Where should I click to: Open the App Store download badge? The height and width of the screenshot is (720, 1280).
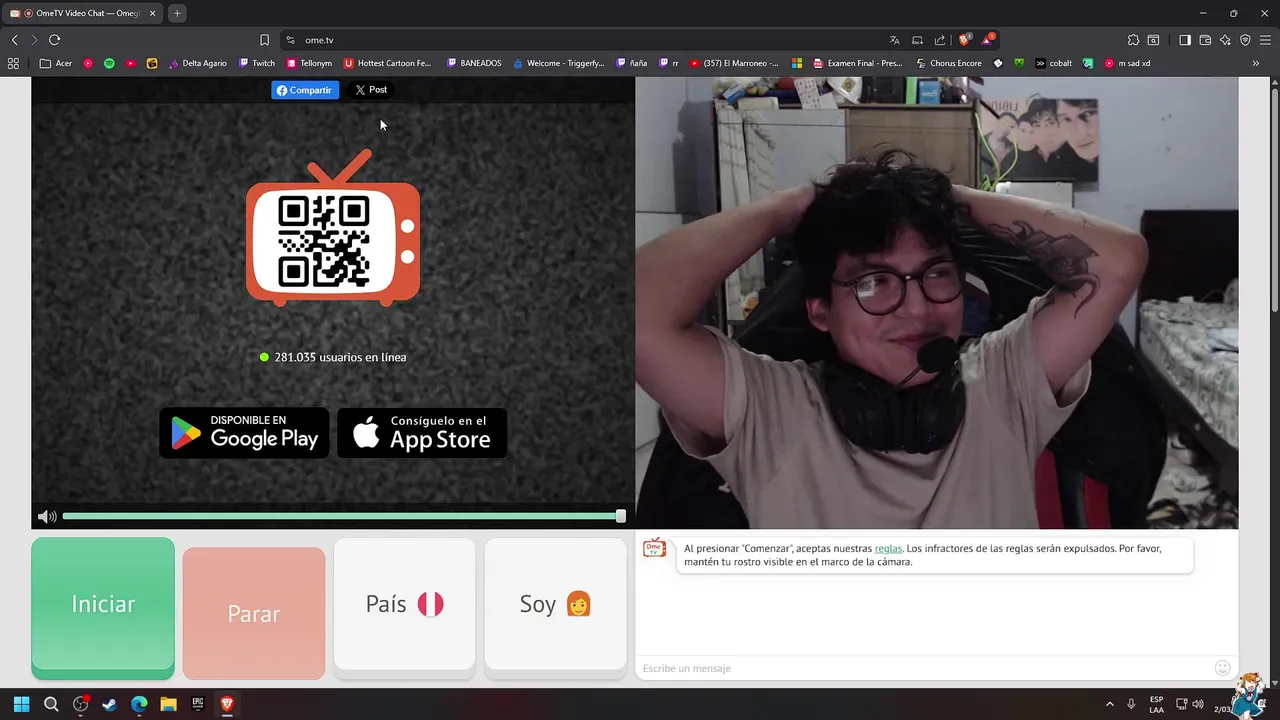(422, 432)
